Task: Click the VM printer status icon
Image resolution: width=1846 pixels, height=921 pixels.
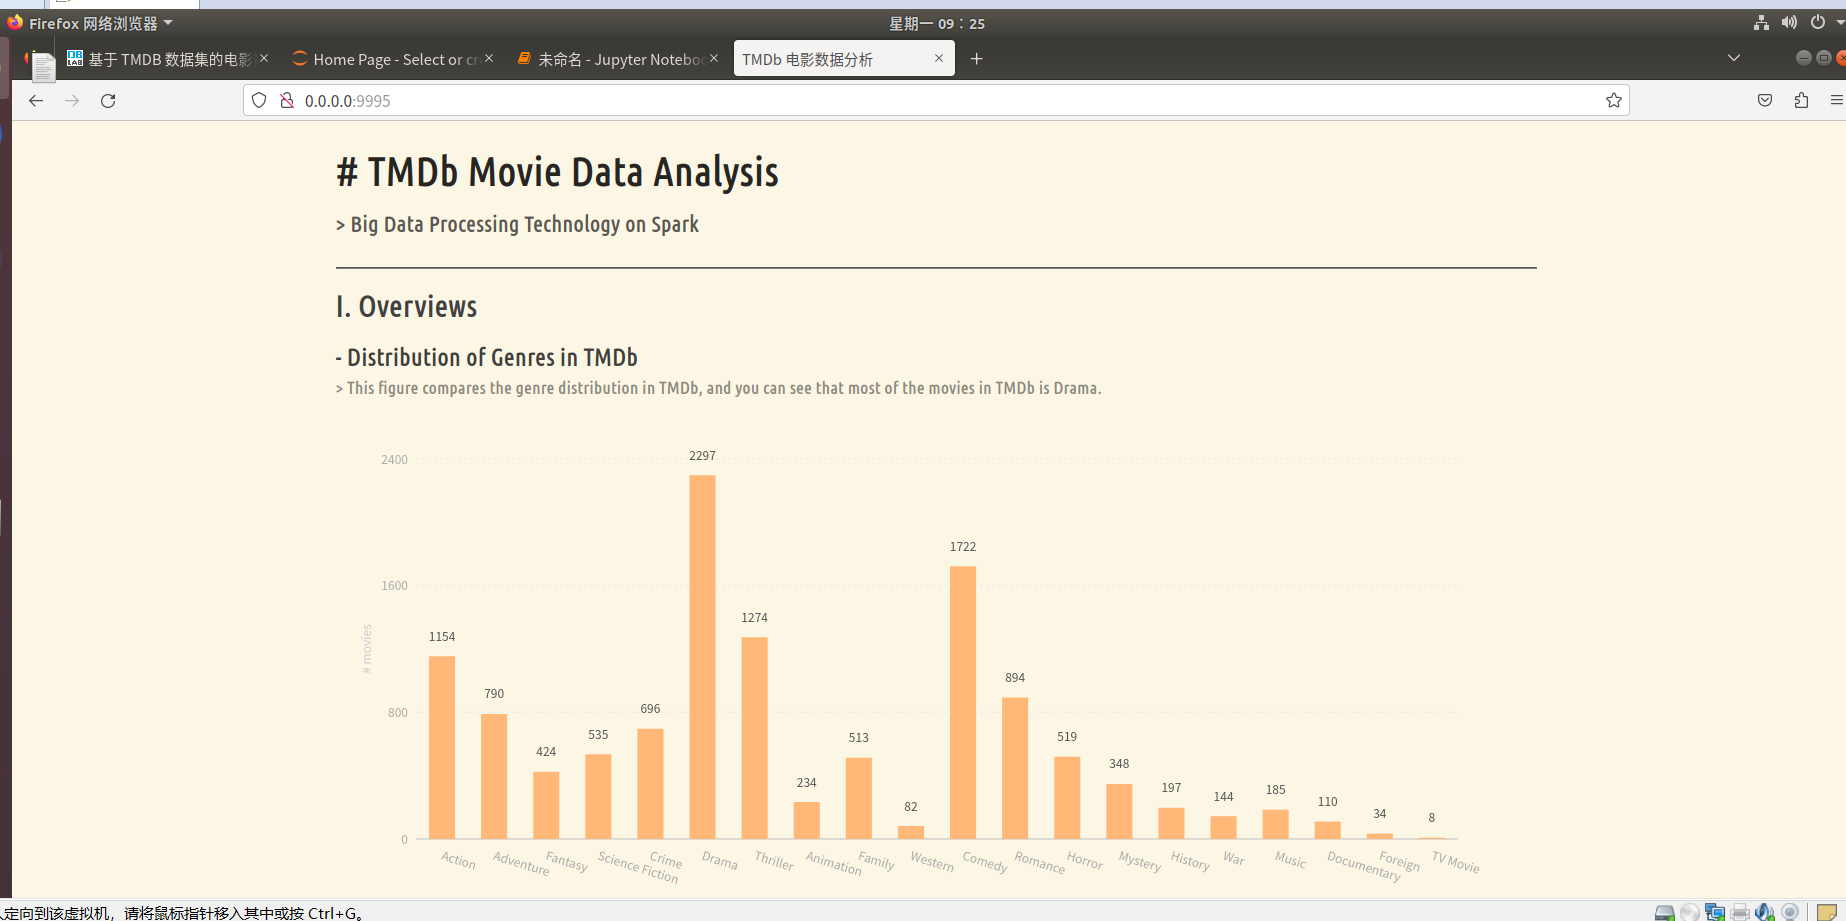Action: (x=1740, y=912)
